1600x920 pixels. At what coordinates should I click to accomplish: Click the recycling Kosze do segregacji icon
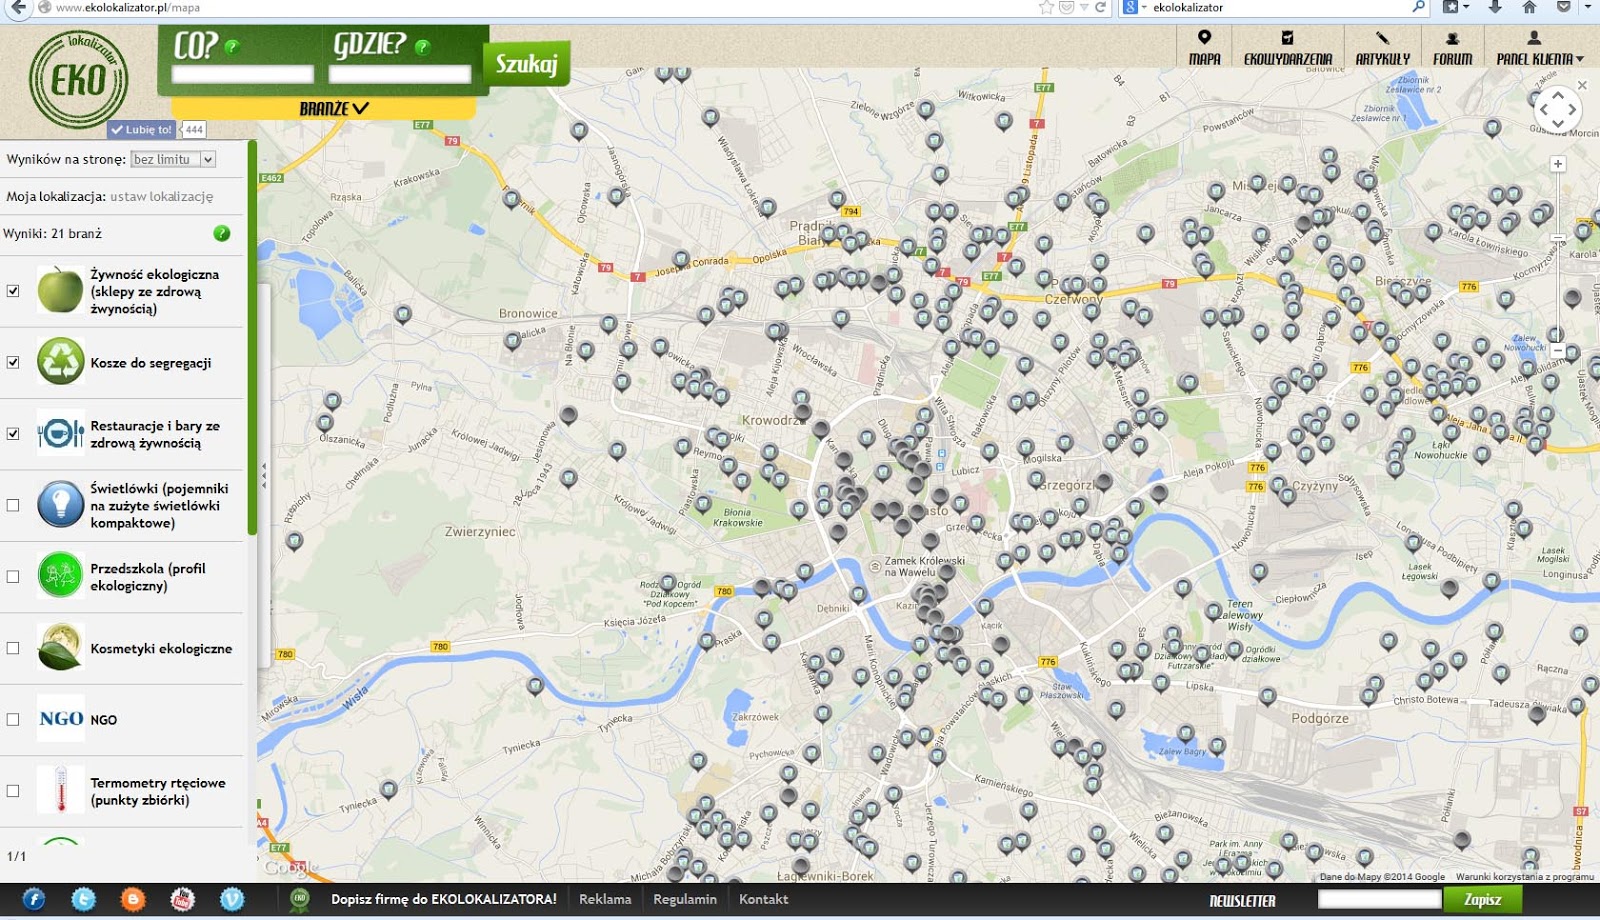pyautogui.click(x=60, y=362)
